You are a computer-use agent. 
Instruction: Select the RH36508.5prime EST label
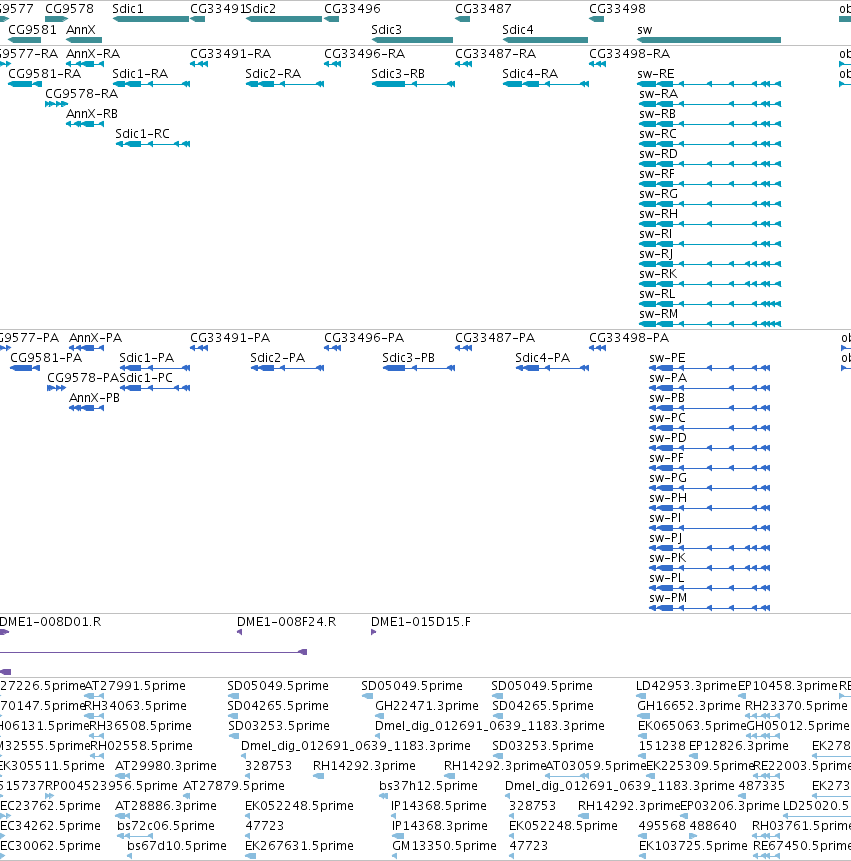[x=141, y=726]
